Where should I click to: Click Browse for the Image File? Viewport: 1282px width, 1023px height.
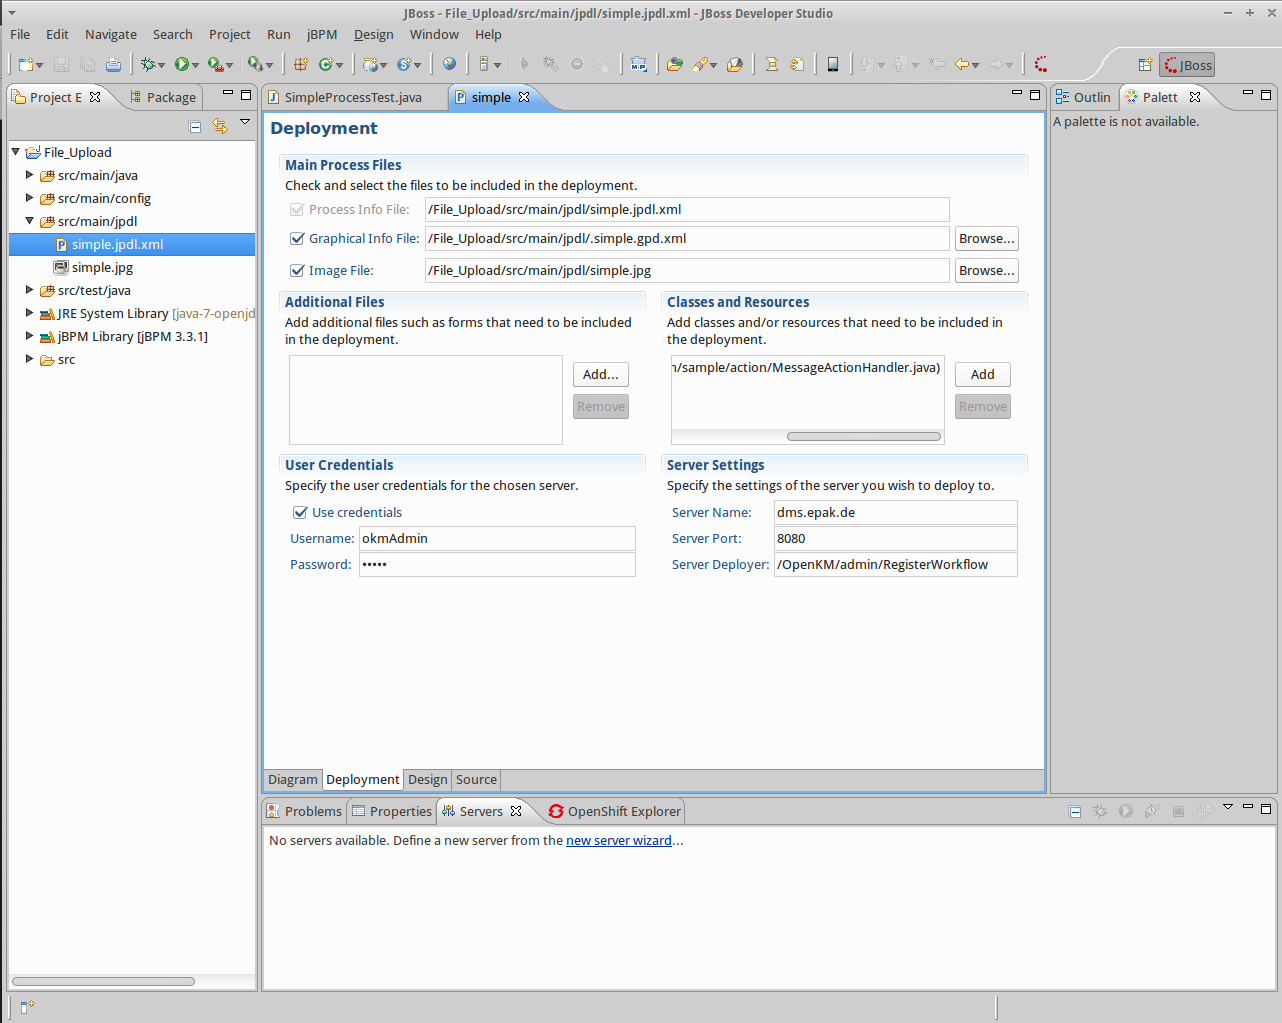click(986, 271)
